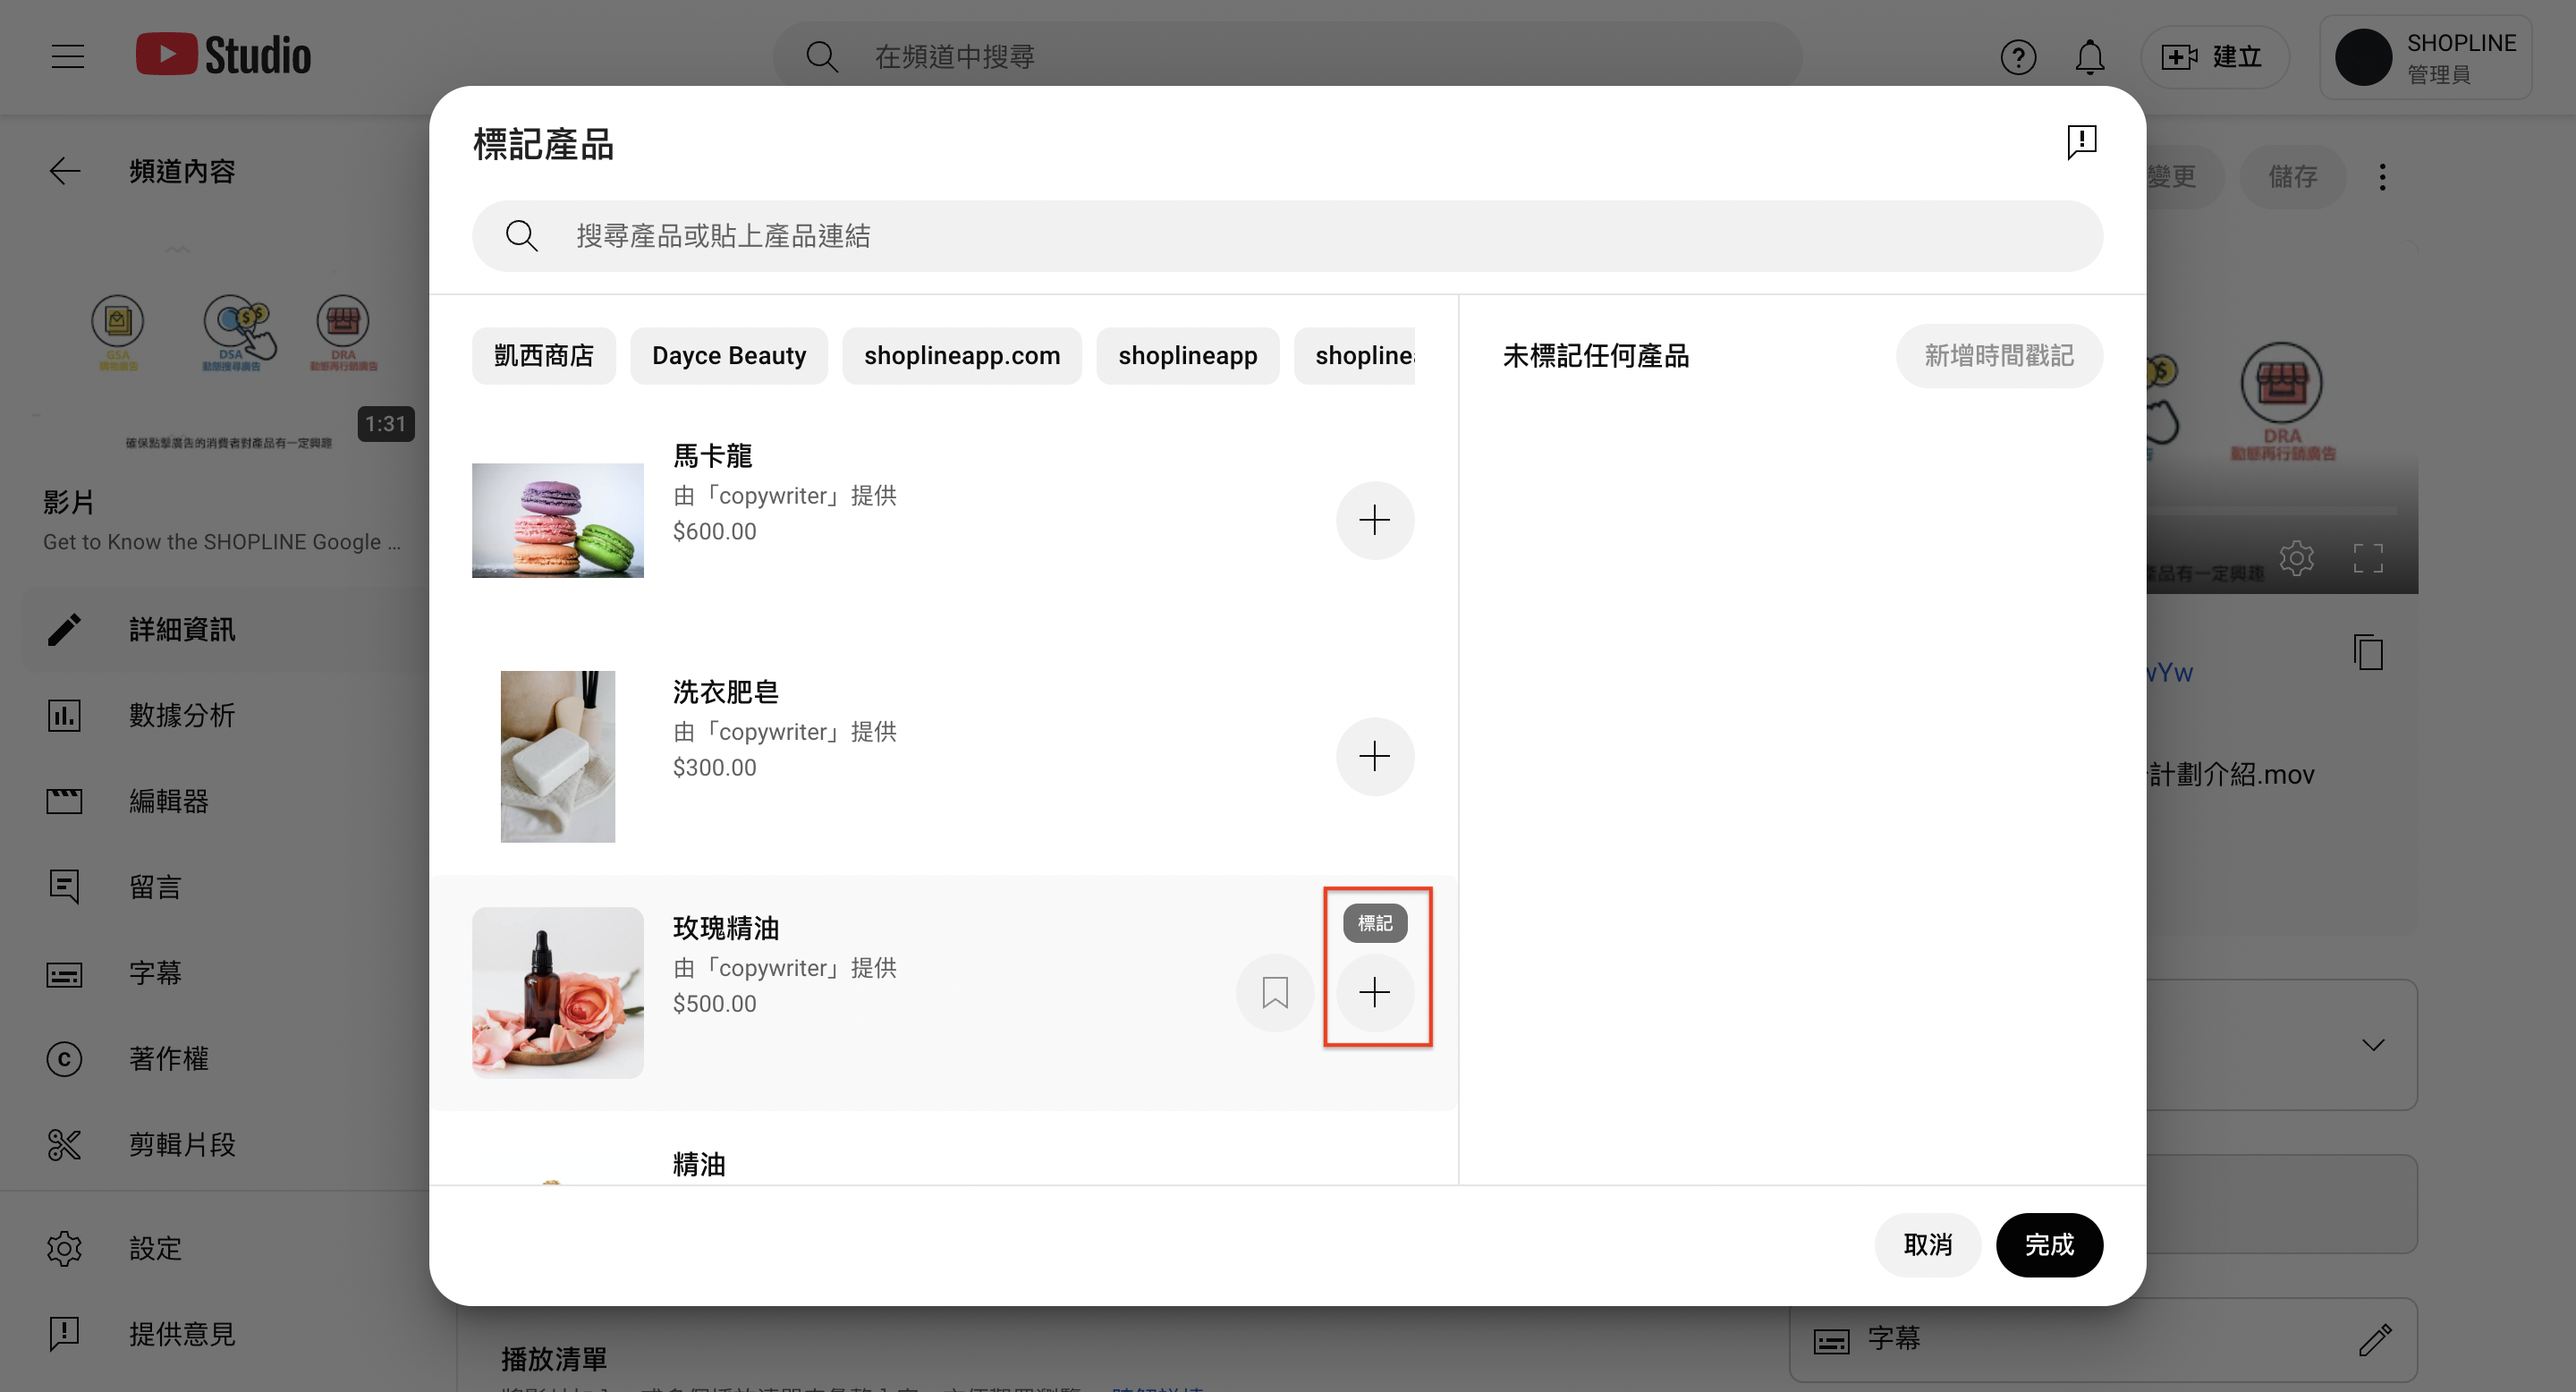Click the 剪輯片段 scissors icon
2576x1392 pixels.
pos(65,1144)
